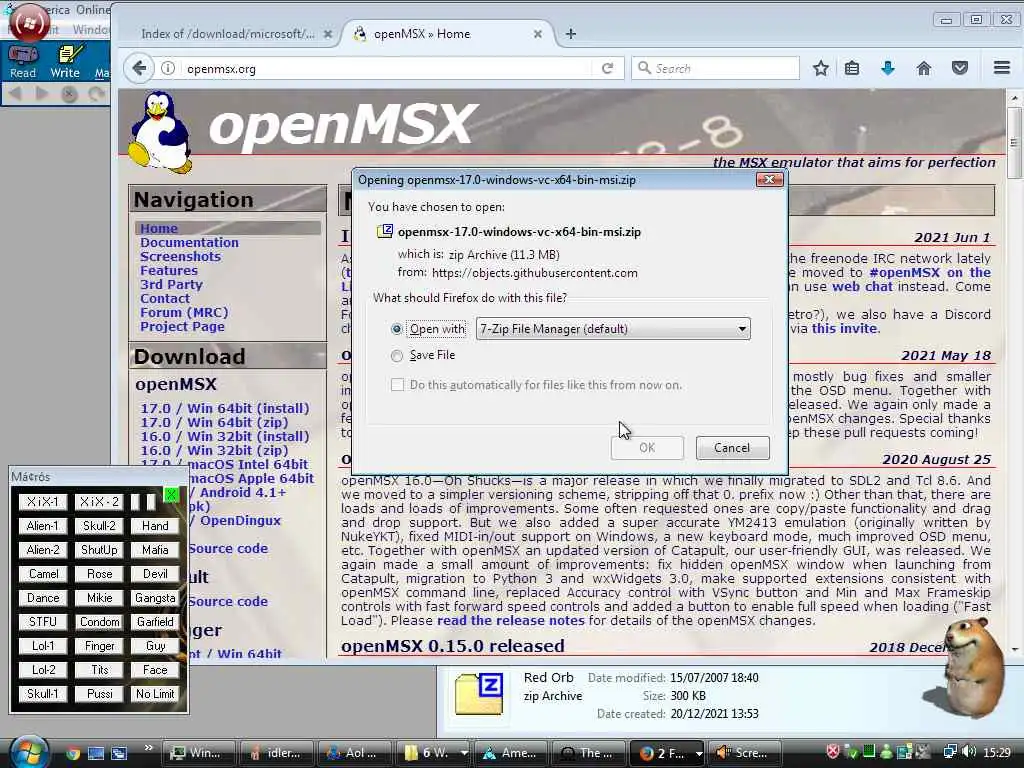Click the Cancel button in download dialog

pyautogui.click(x=732, y=448)
